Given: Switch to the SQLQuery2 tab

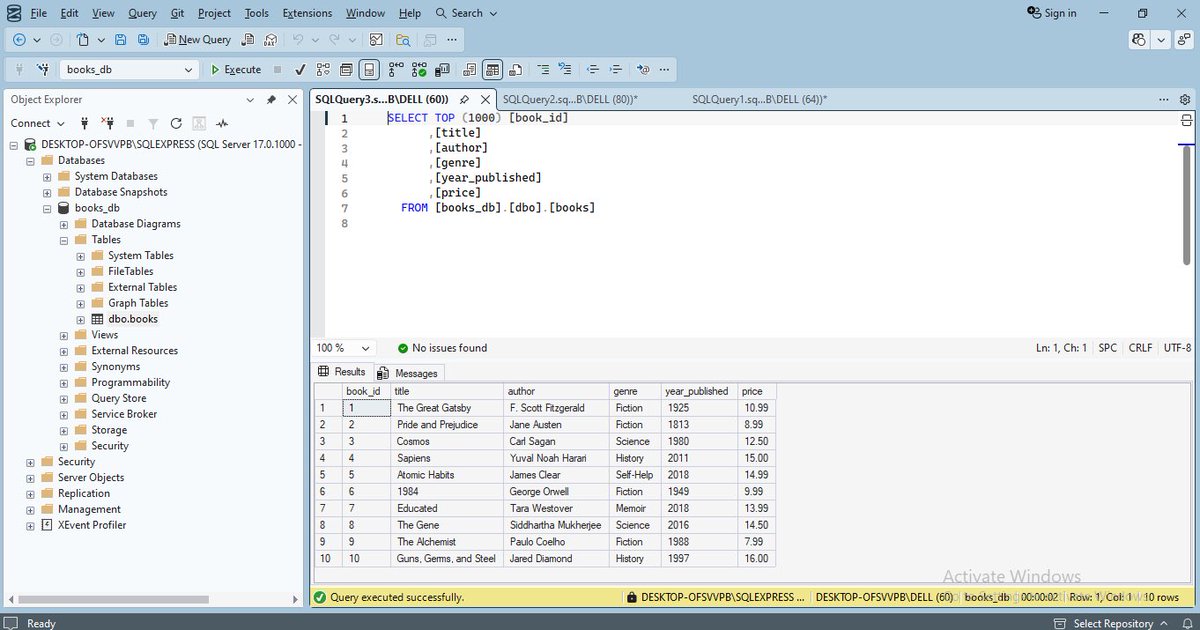Looking at the screenshot, I should pos(570,100).
